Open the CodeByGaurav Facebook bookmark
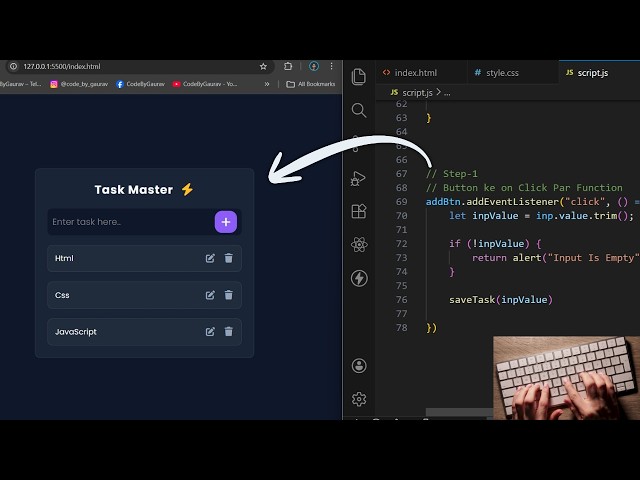The width and height of the screenshot is (640, 480). click(x=140, y=84)
